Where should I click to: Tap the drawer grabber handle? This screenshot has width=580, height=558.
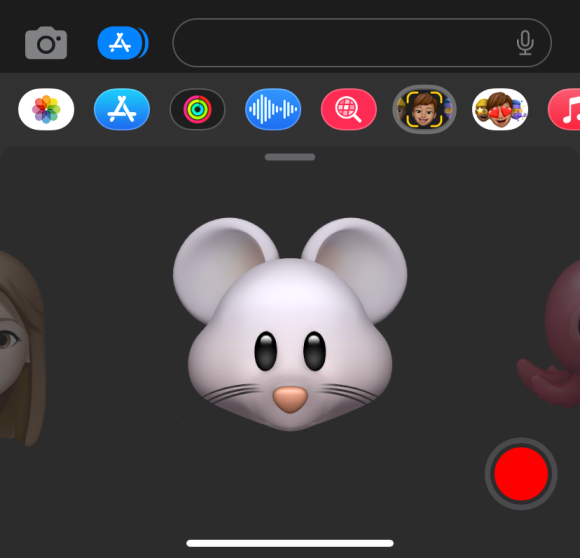290,157
